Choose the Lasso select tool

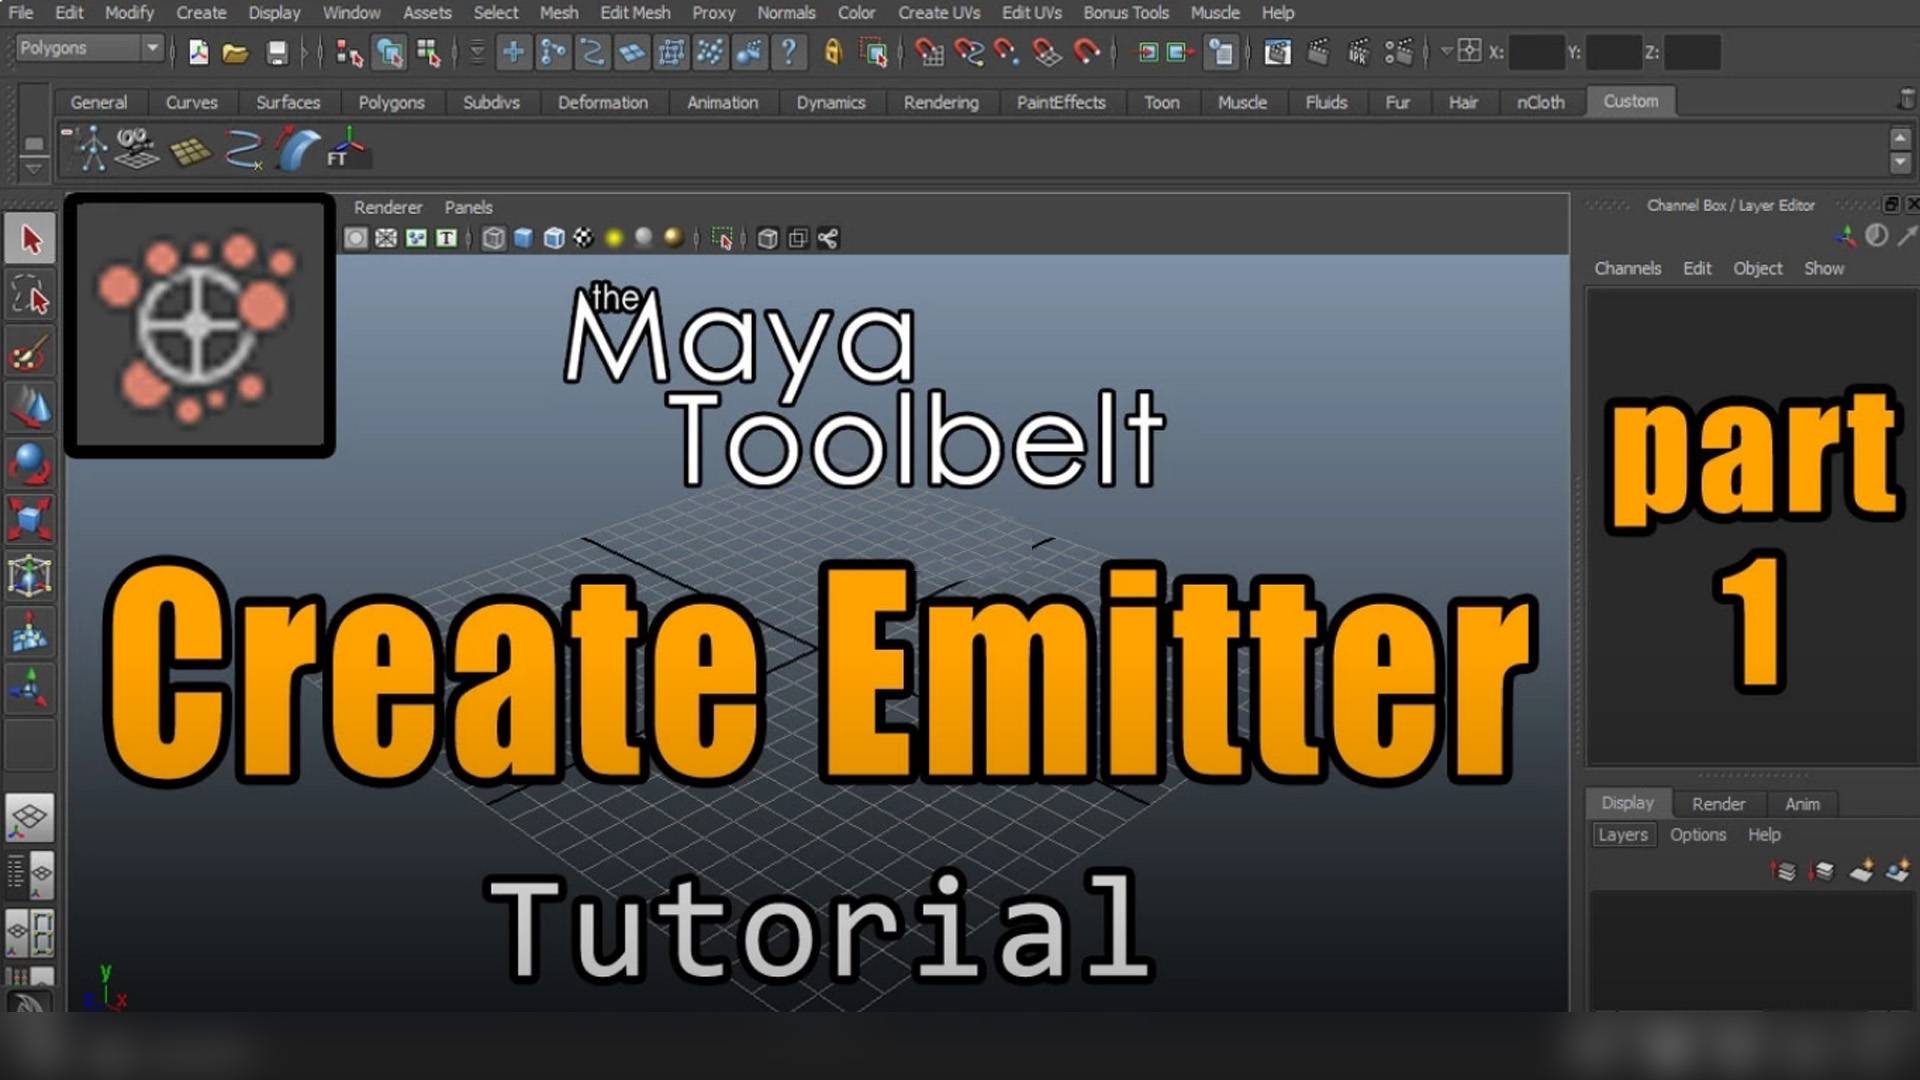30,297
